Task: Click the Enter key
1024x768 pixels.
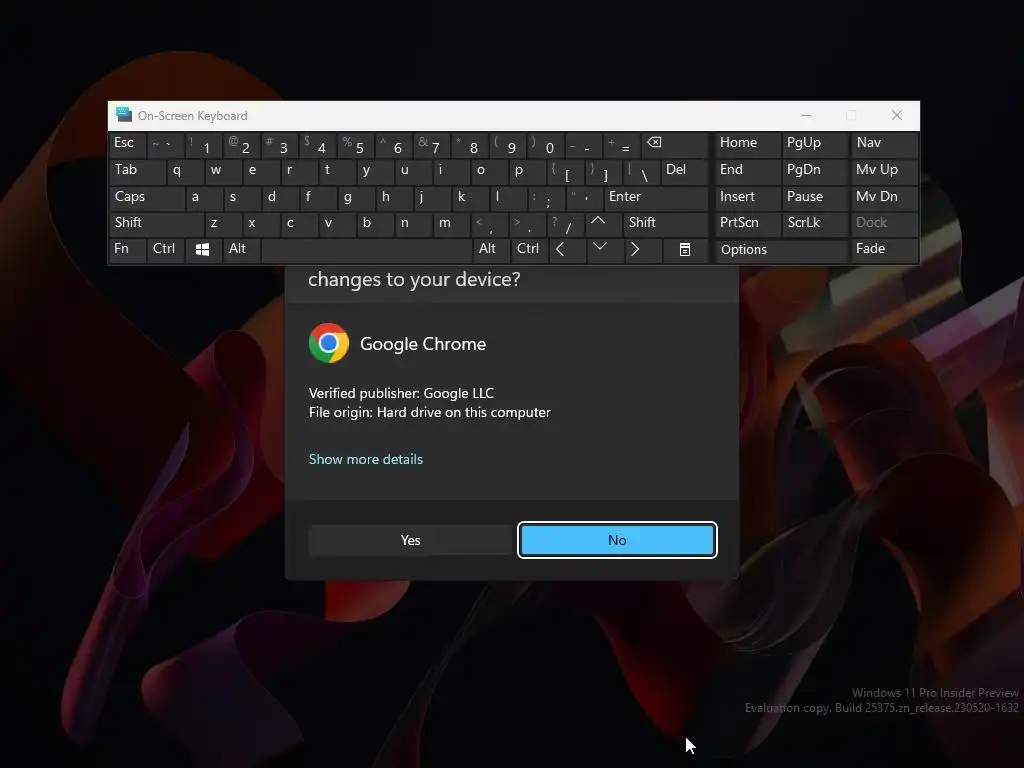Action: point(656,197)
